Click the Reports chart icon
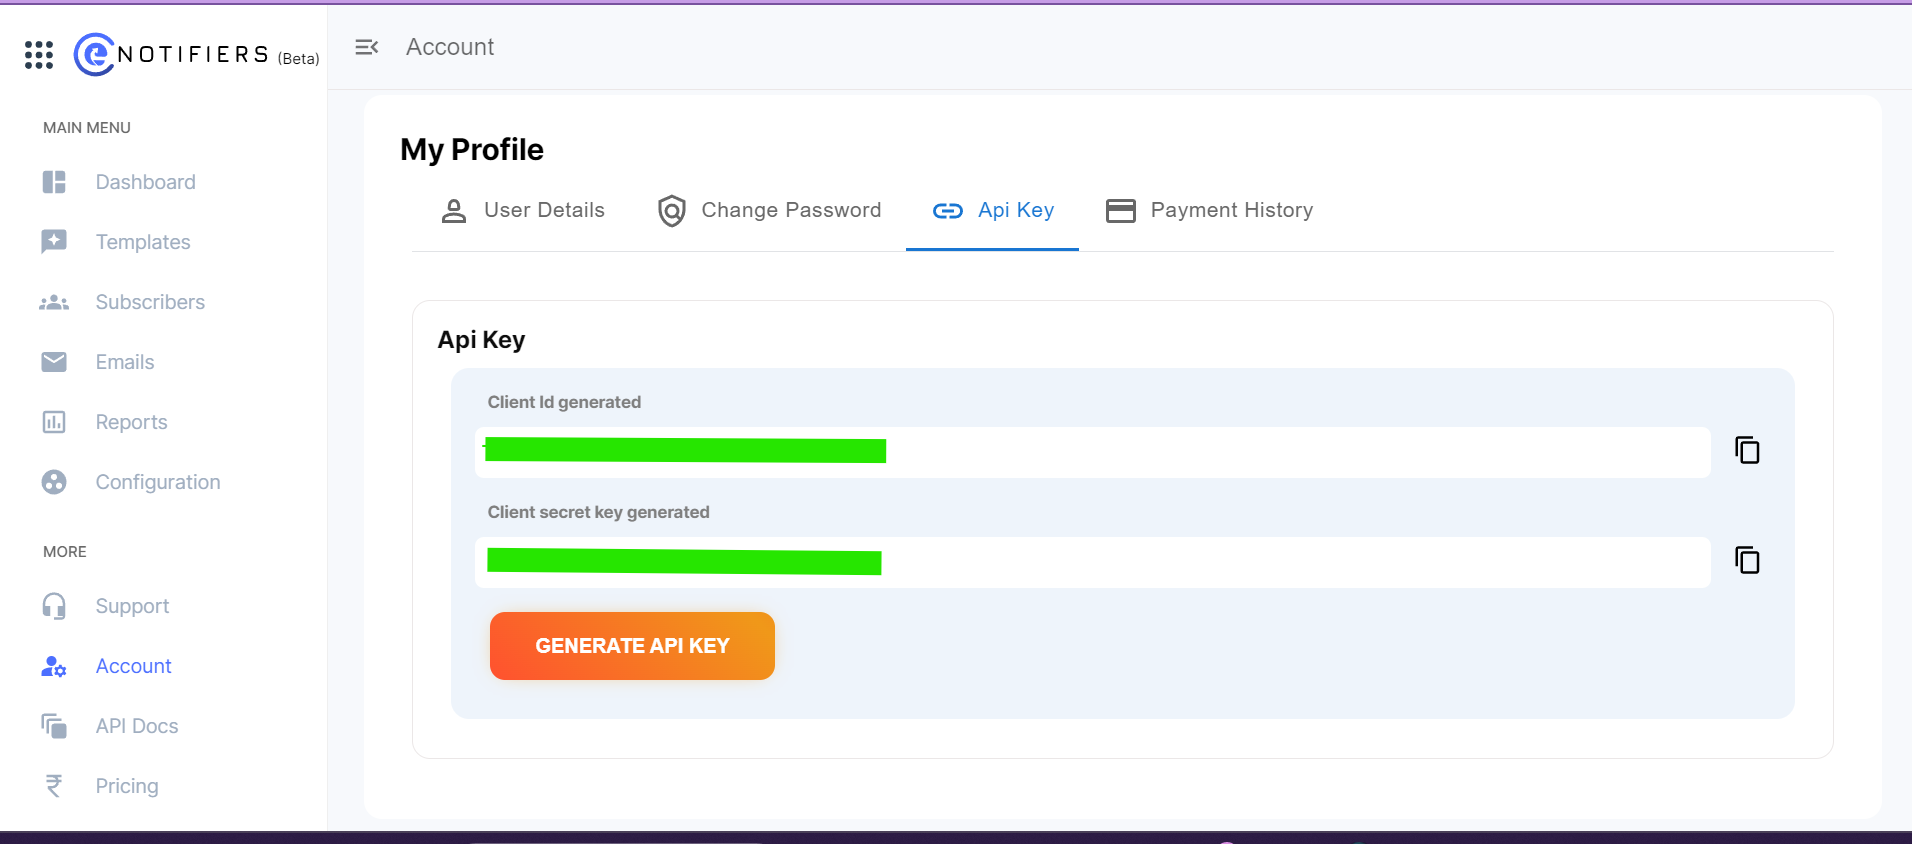This screenshot has height=844, width=1912. (54, 422)
